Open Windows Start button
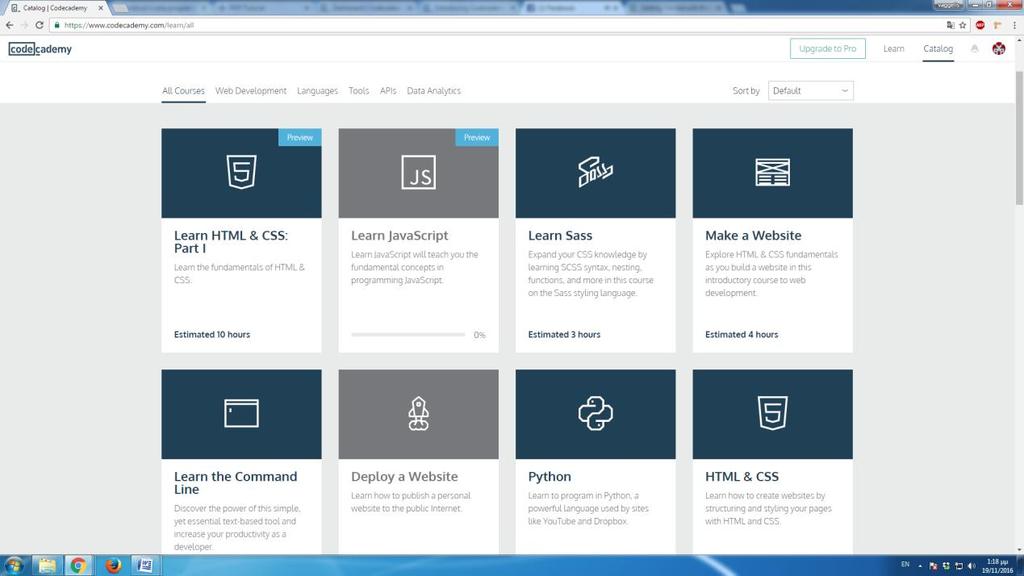Screen dimensions: 1024x576 14,565
